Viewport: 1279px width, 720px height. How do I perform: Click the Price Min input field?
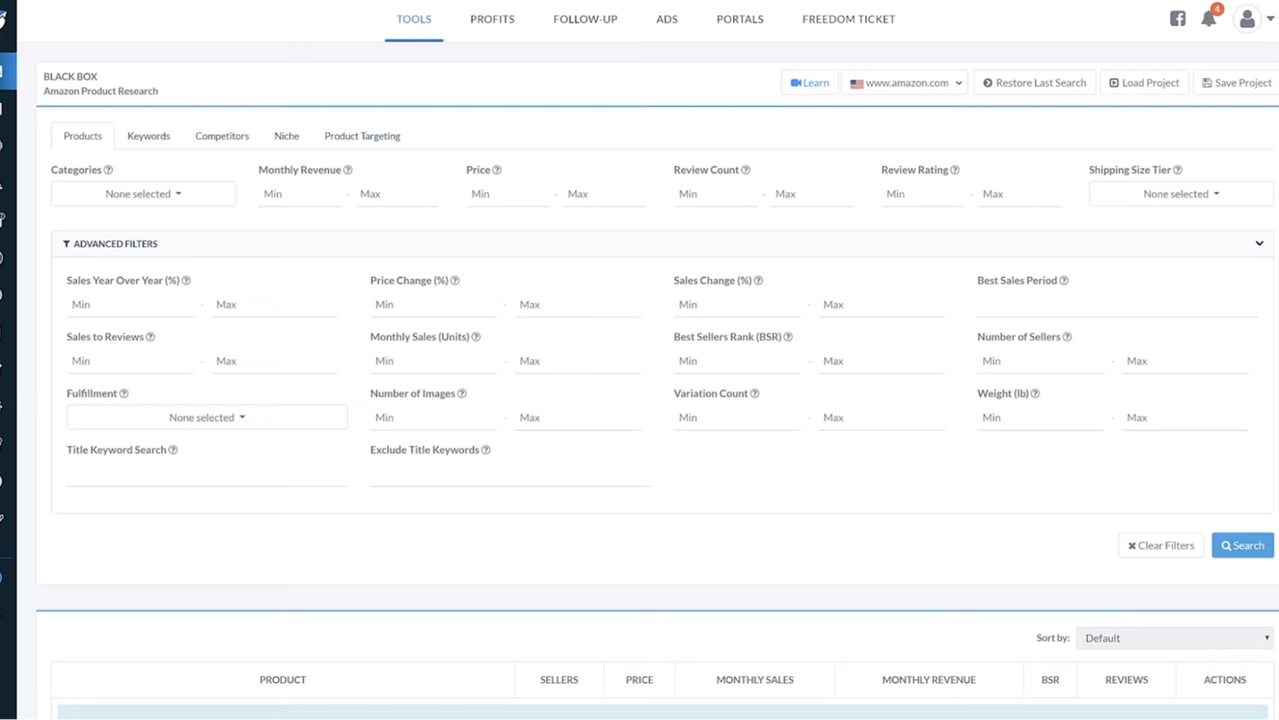[x=507, y=194]
